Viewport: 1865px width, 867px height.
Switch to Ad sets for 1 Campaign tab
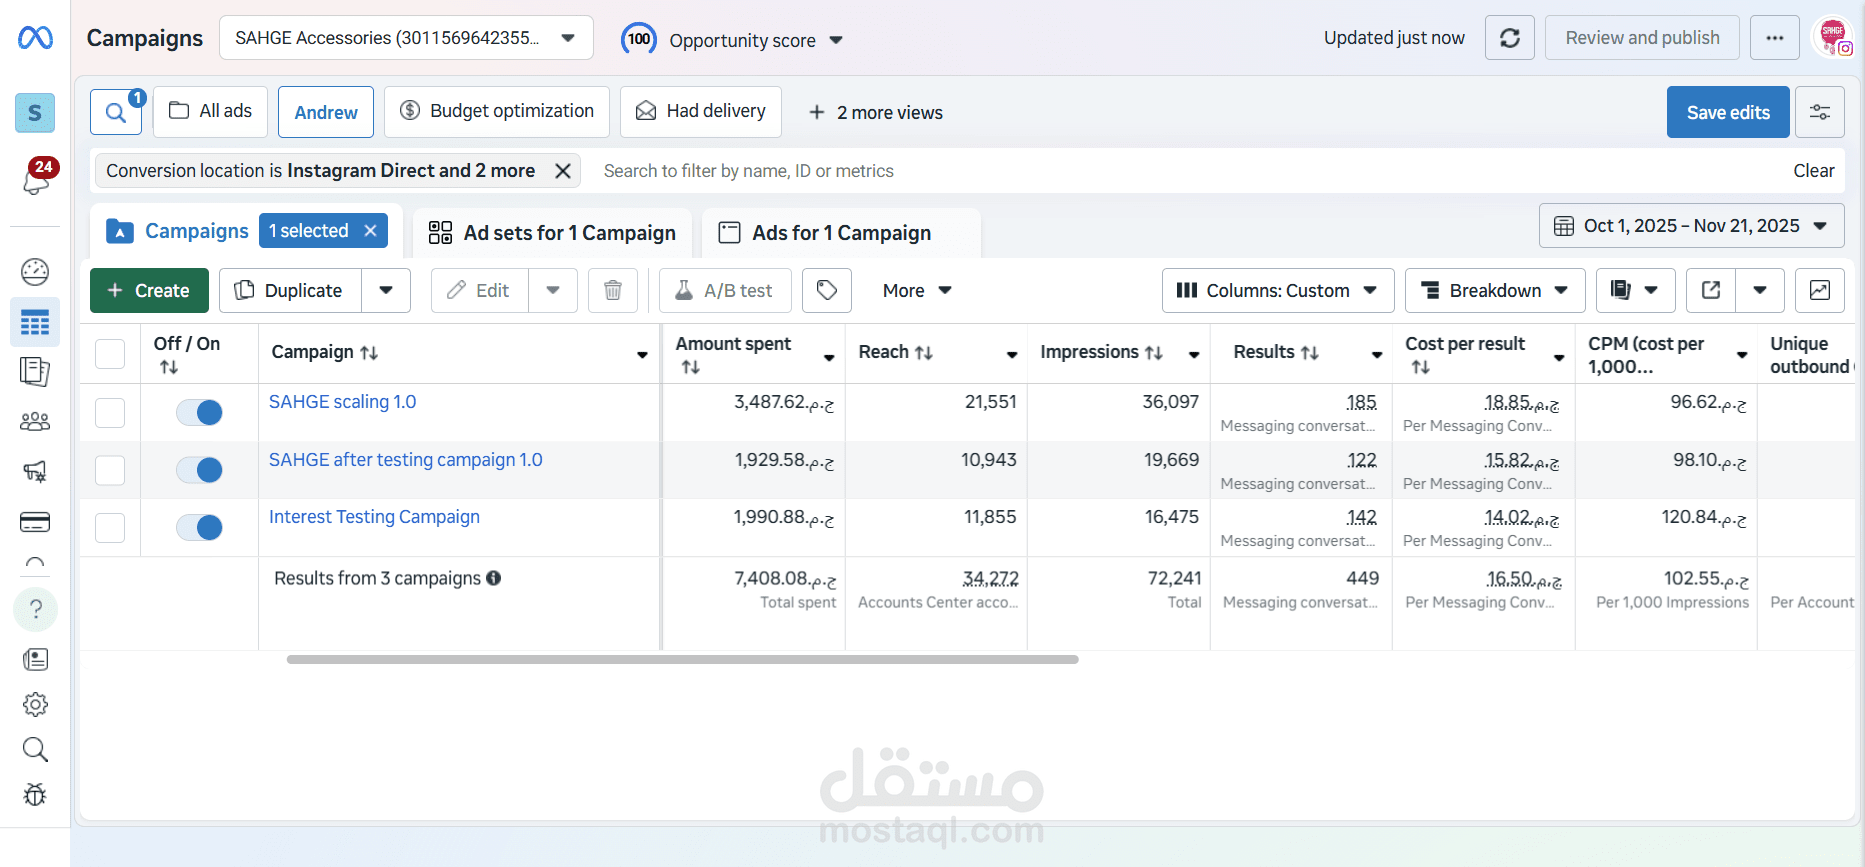click(552, 233)
